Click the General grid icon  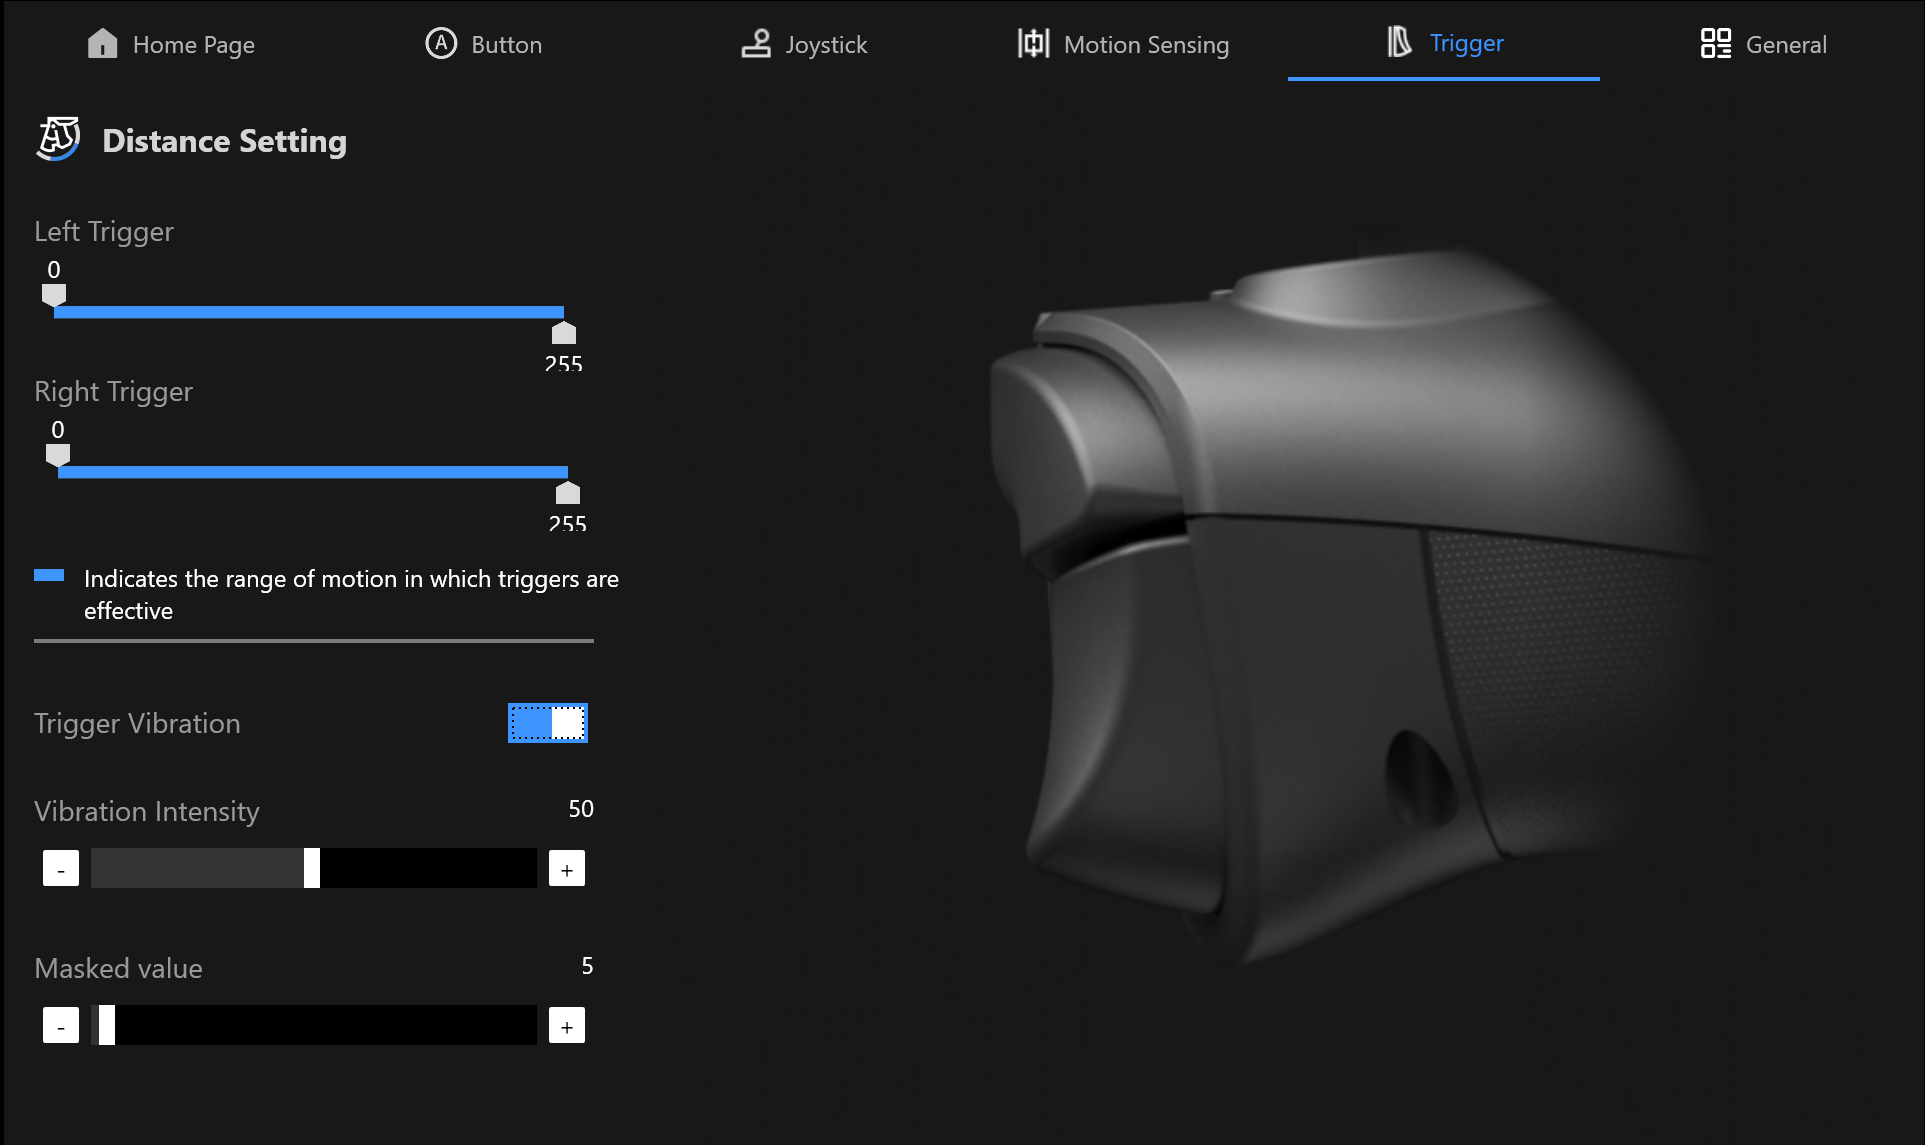click(x=1715, y=43)
